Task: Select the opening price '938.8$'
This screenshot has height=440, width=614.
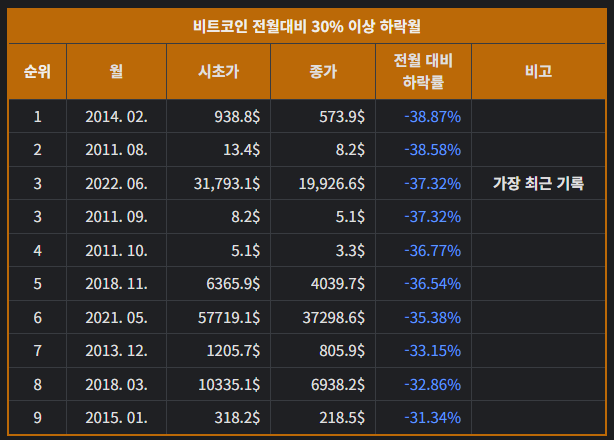Action: (x=237, y=117)
